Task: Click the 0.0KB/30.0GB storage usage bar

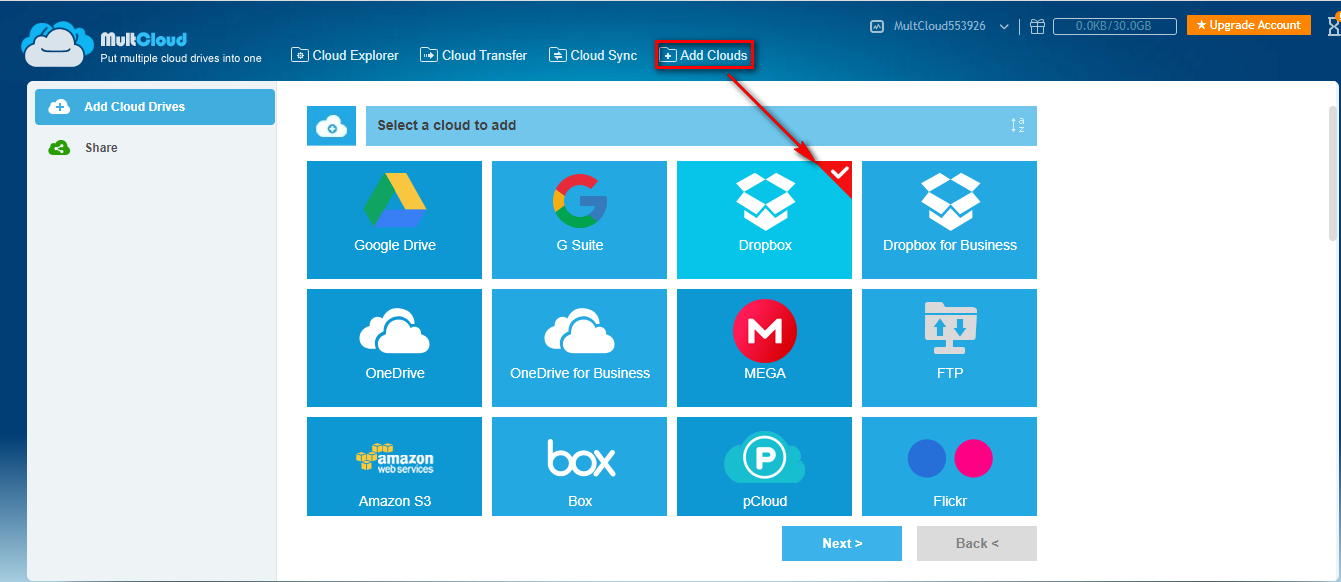Action: tap(1114, 26)
